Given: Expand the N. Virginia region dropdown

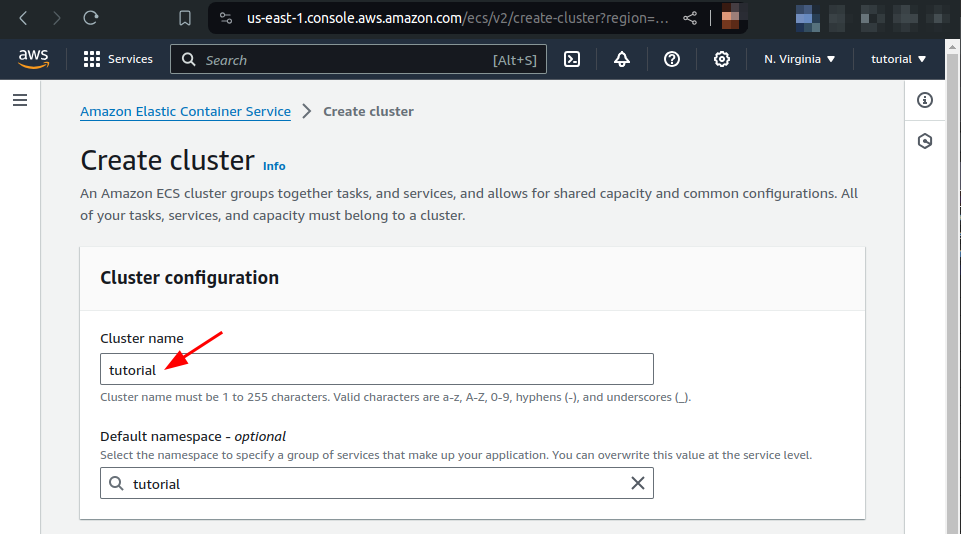Looking at the screenshot, I should (799, 59).
